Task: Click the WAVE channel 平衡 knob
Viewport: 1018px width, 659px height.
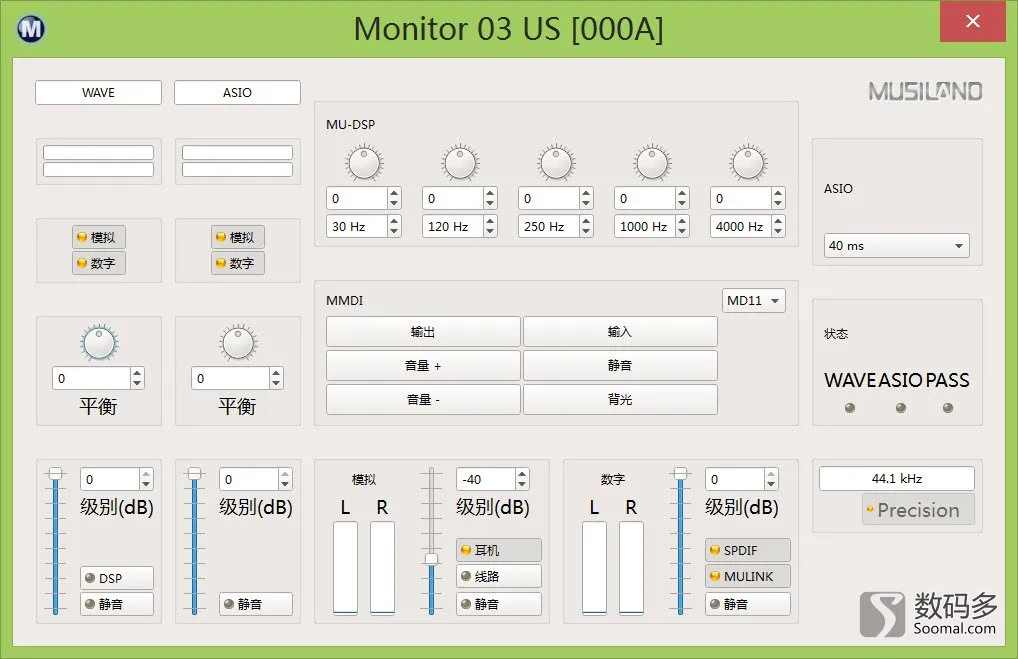Action: 99,343
